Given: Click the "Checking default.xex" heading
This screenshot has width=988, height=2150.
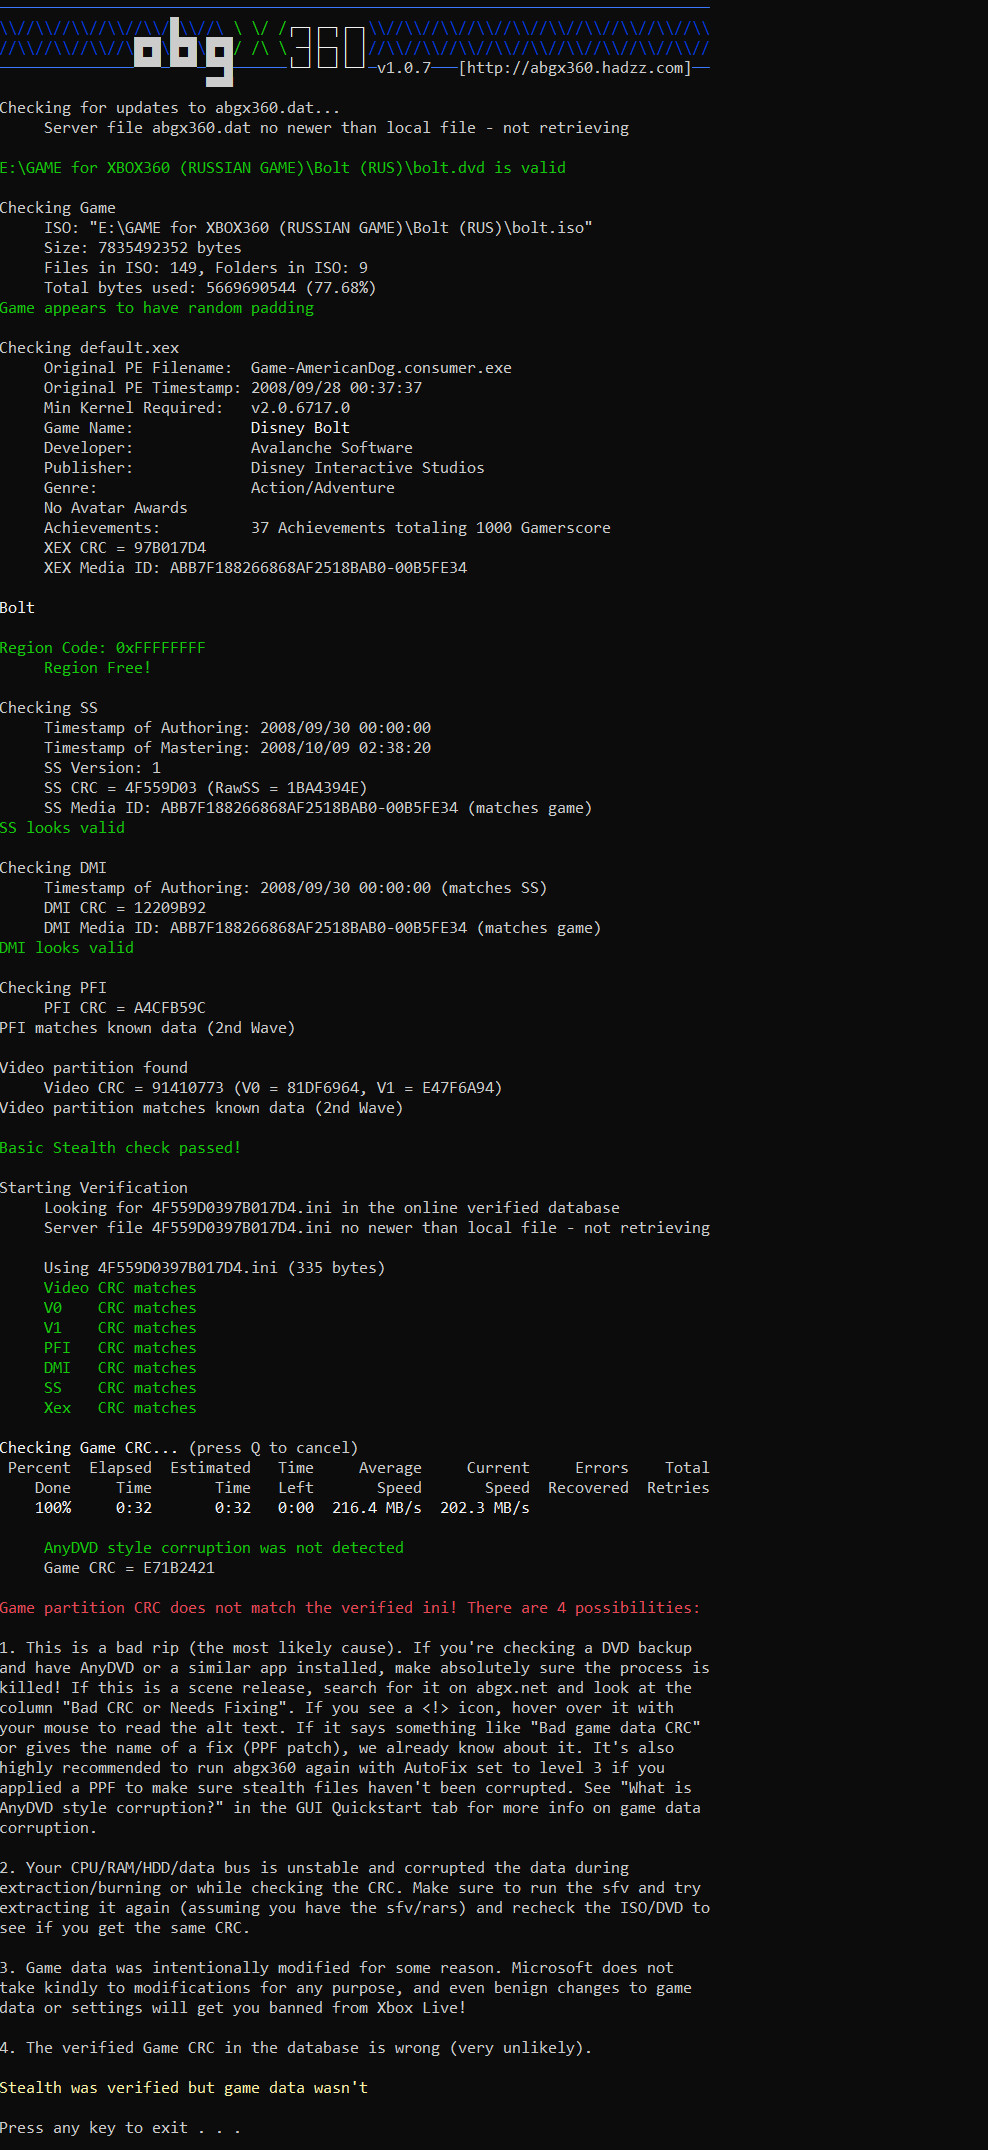Looking at the screenshot, I should tap(90, 348).
